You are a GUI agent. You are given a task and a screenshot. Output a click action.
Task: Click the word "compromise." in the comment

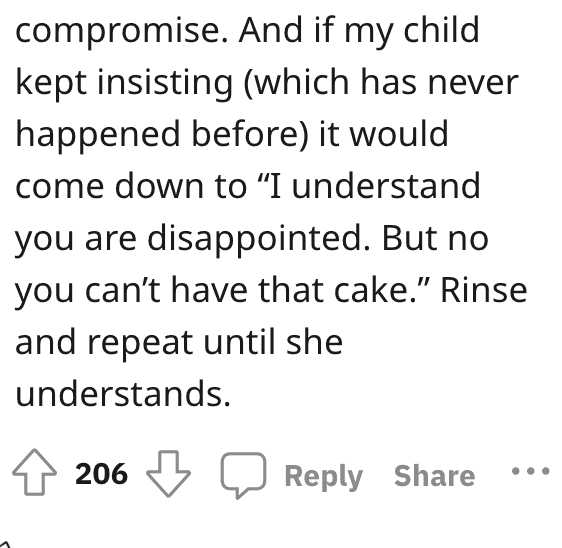(121, 31)
